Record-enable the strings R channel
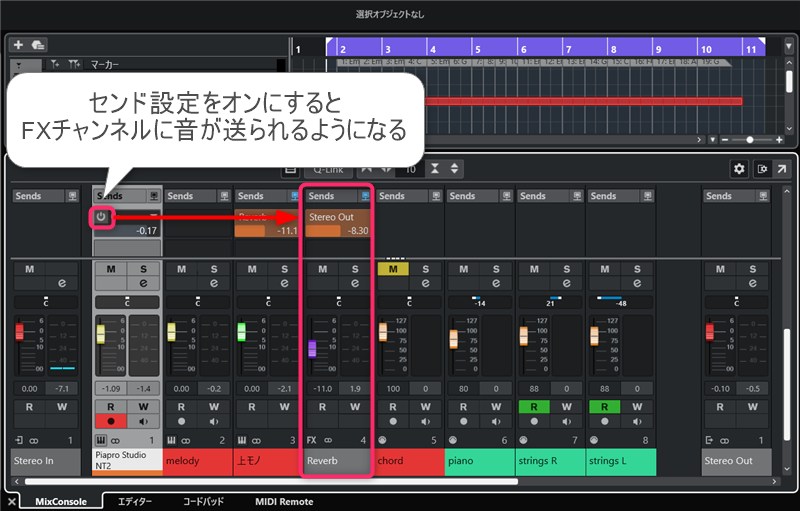This screenshot has height=511, width=800. (x=534, y=422)
